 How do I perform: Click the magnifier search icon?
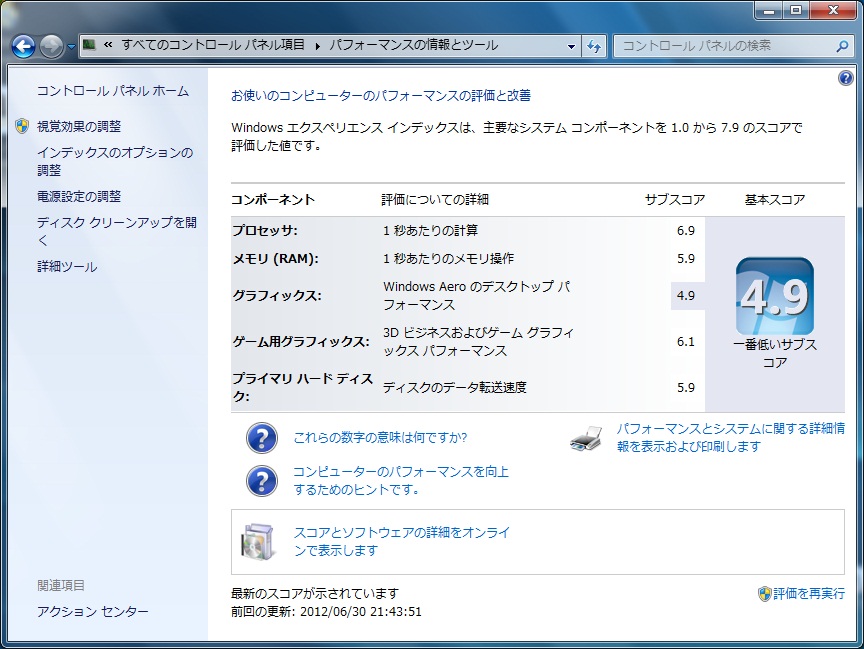(842, 46)
